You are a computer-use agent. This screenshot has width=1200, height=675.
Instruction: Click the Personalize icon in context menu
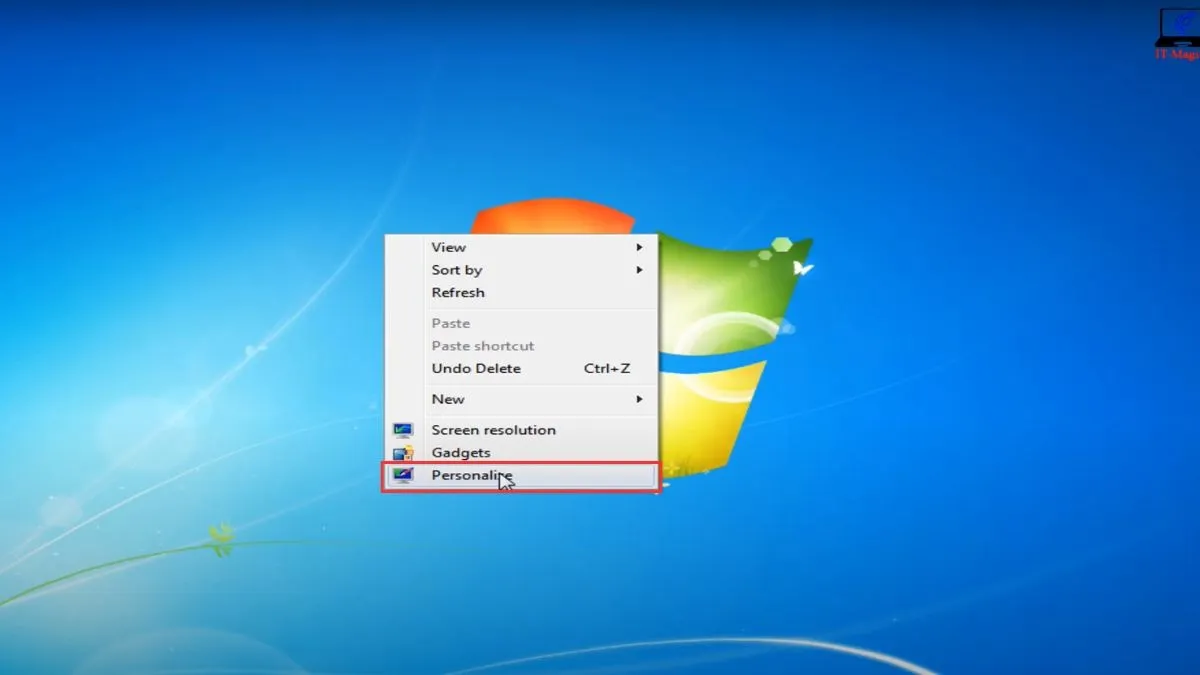click(403, 476)
